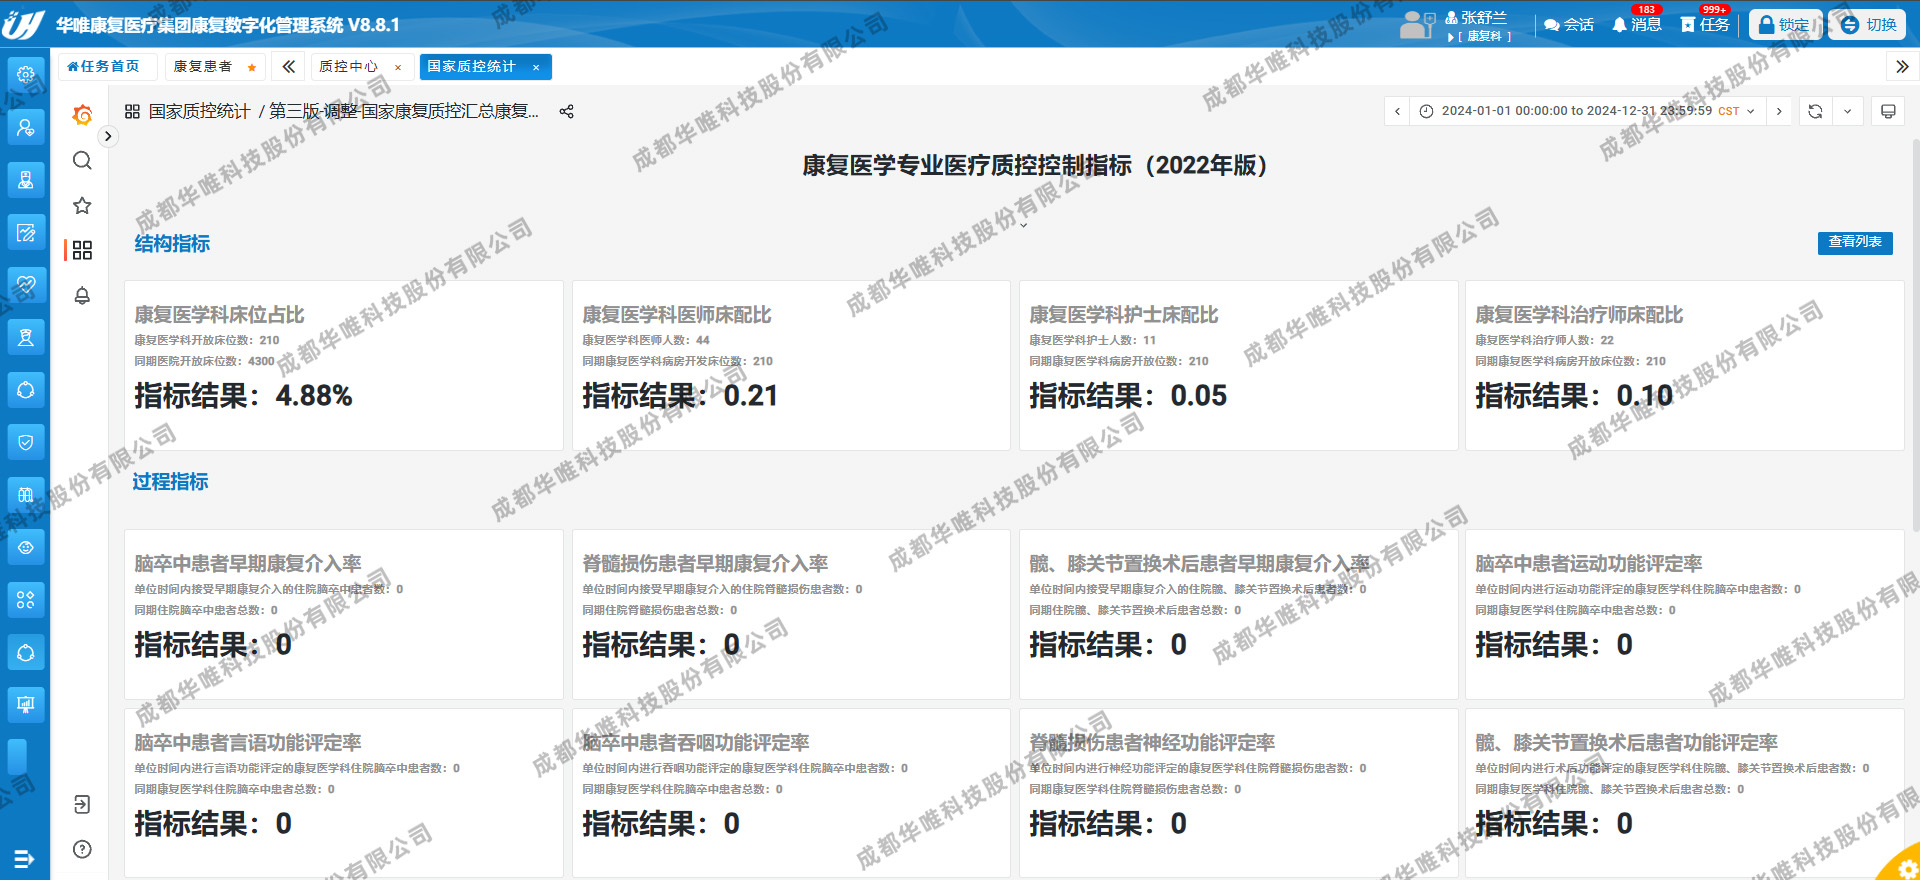Open the 消息 notifications bell
This screenshot has height=880, width=1920.
pyautogui.click(x=1636, y=24)
